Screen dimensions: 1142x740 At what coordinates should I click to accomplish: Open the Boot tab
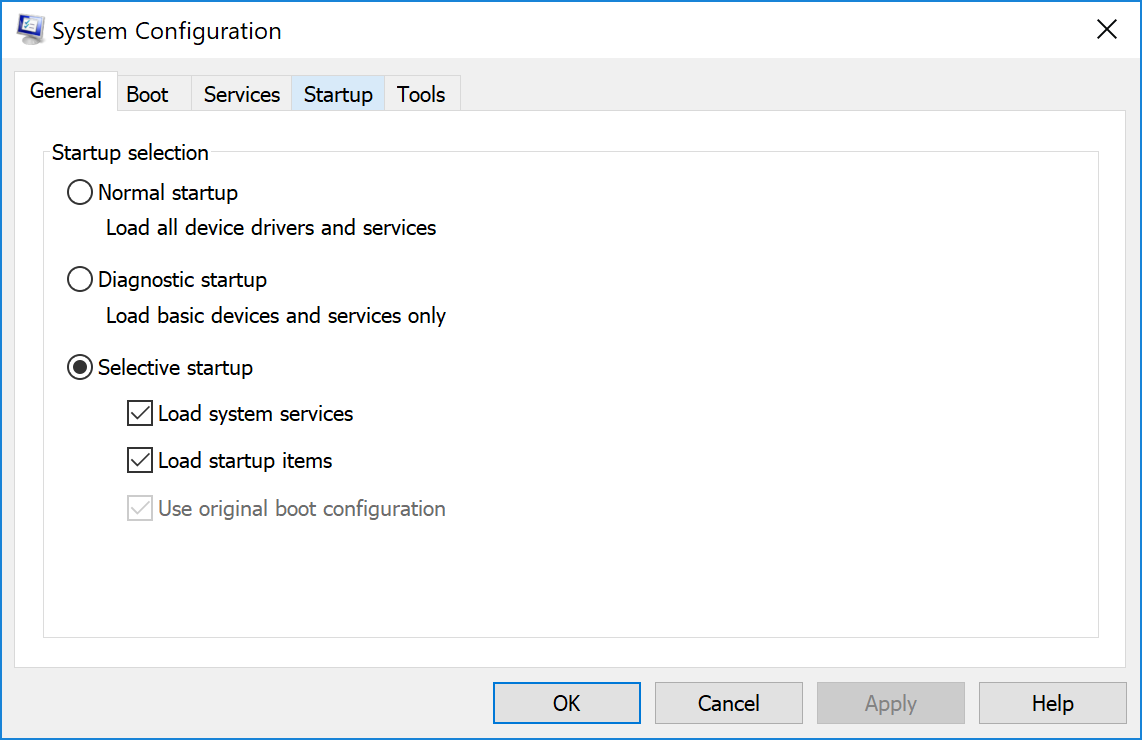point(147,95)
